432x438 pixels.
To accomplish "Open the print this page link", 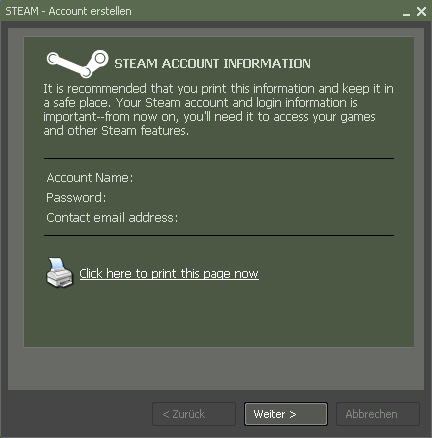I will tap(169, 274).
